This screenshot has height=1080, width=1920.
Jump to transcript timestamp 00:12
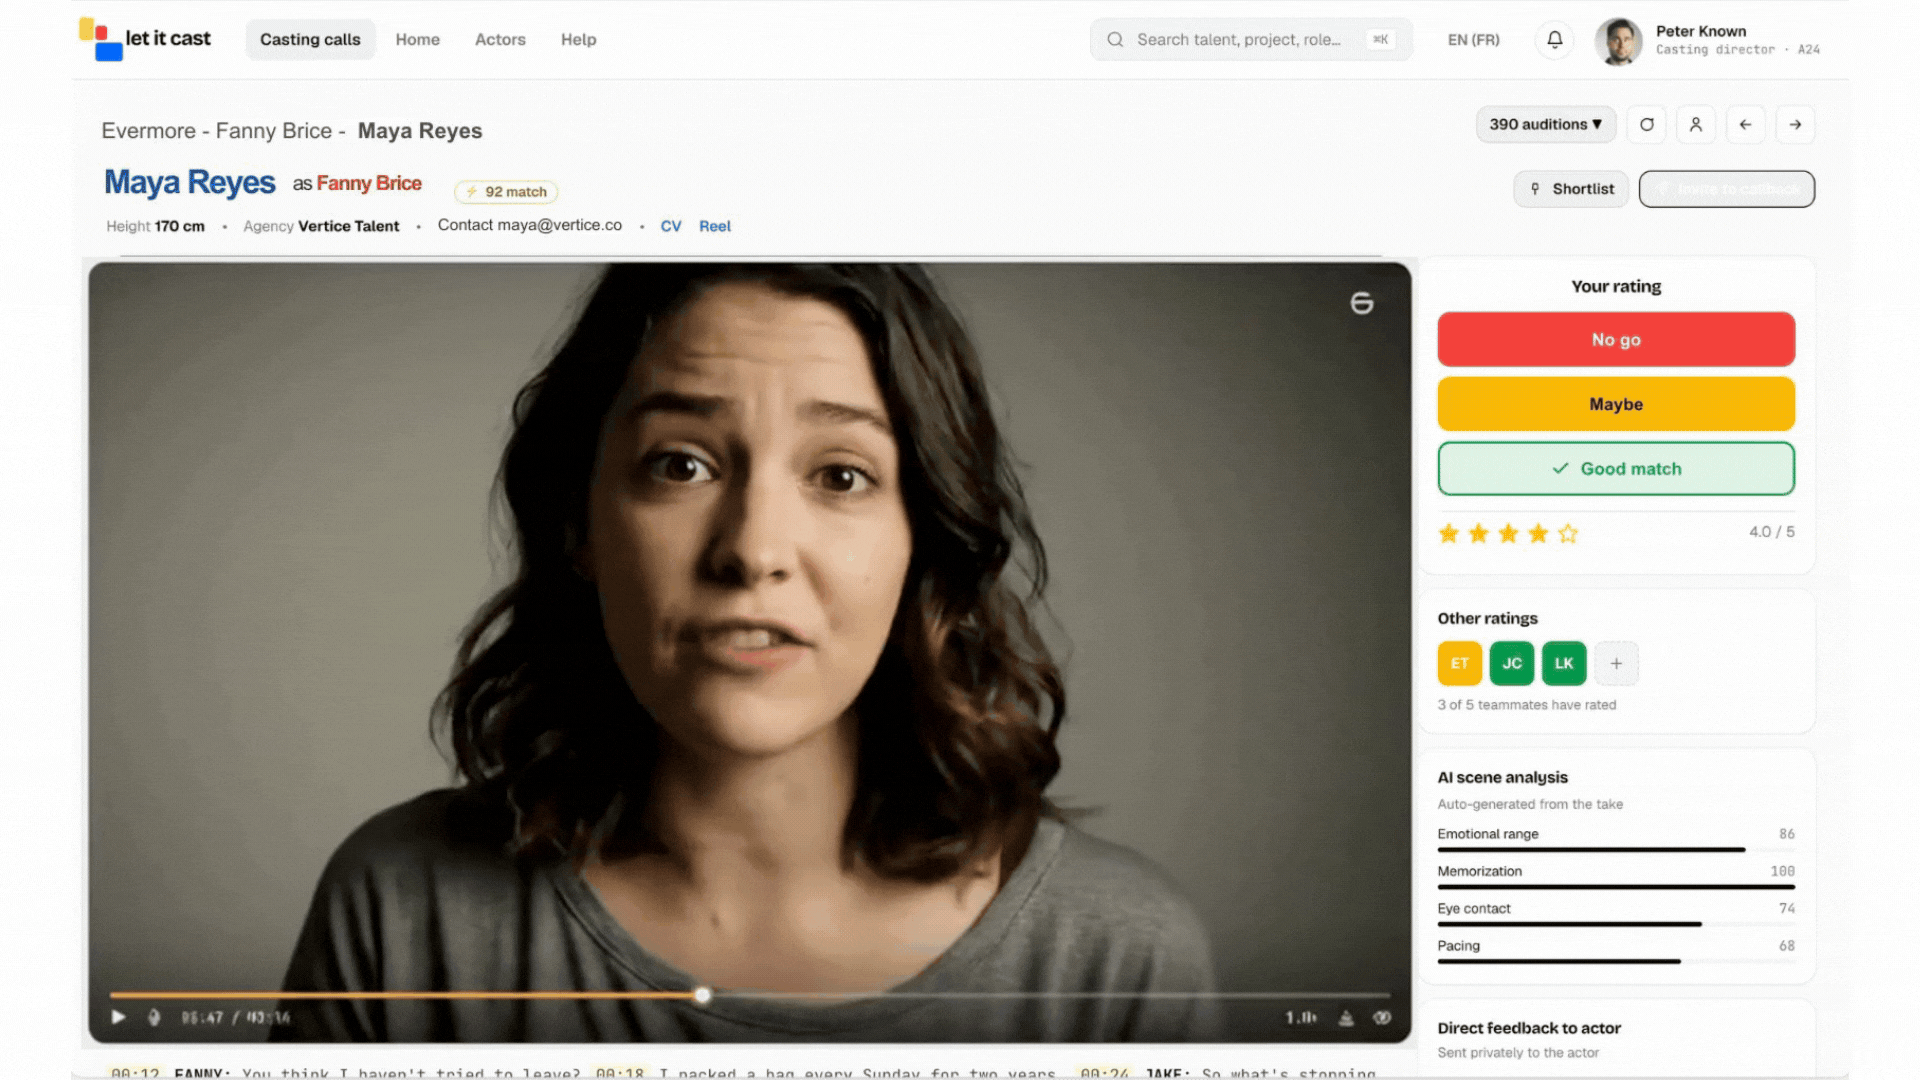135,1073
